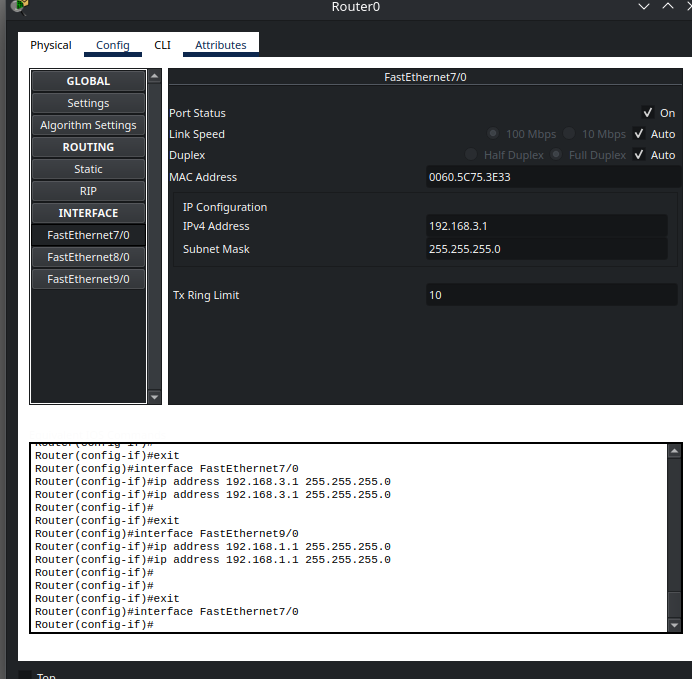Open RIP routing configuration

tap(88, 191)
